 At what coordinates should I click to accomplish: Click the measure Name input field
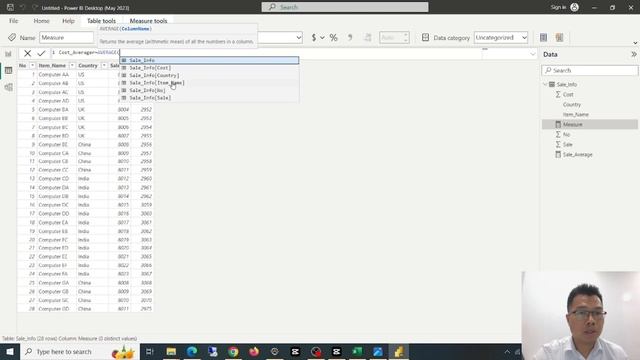67,38
